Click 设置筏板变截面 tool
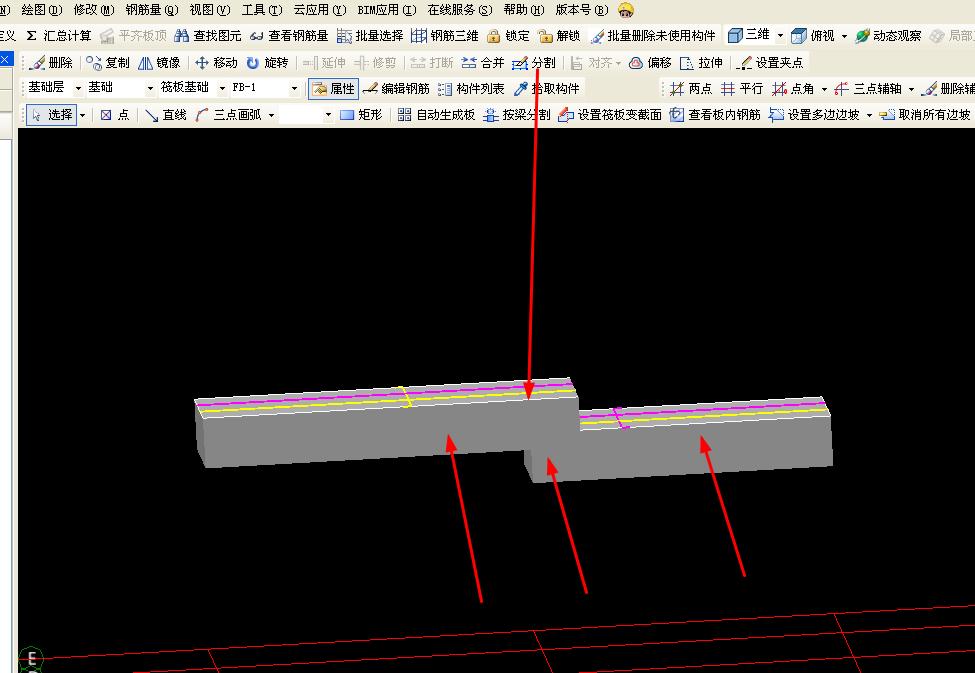 [610, 115]
